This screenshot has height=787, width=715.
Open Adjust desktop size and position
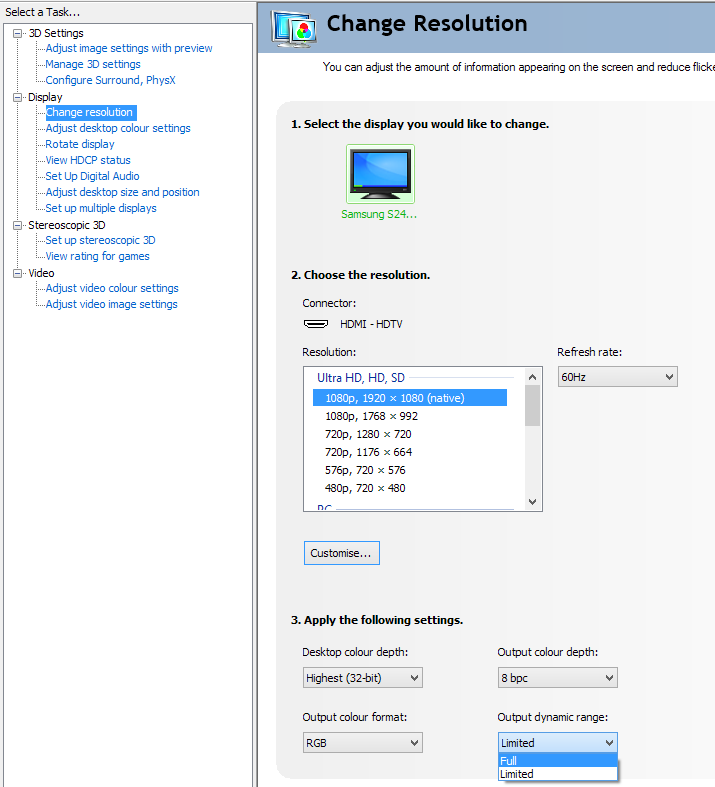pos(122,192)
